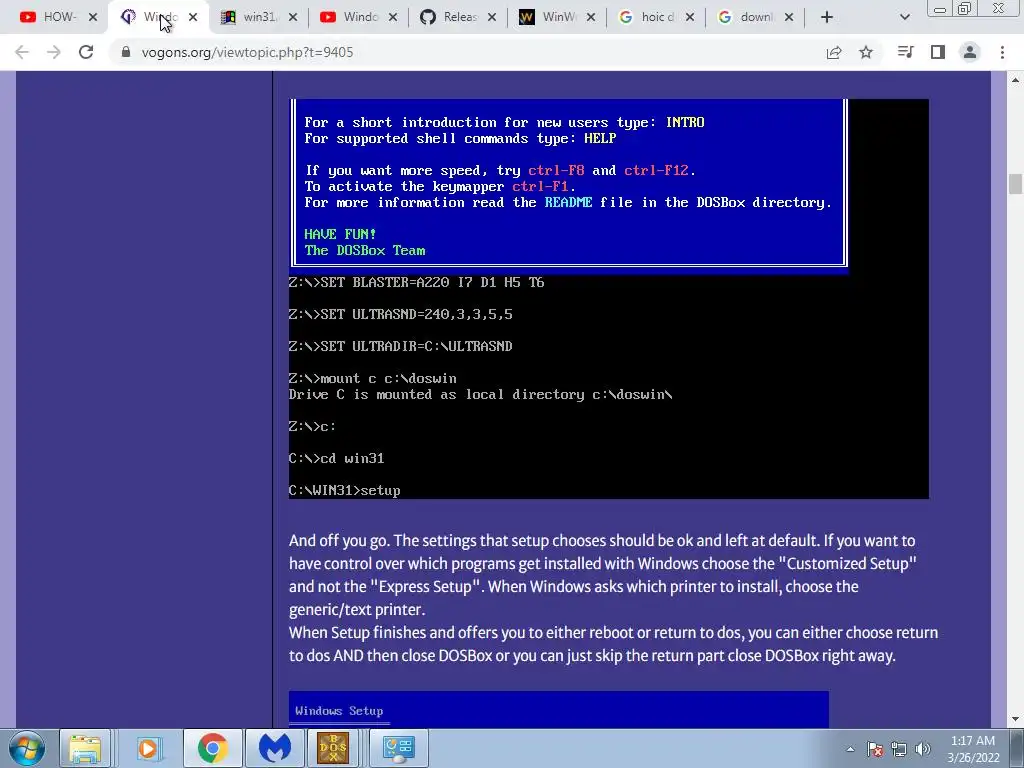Open Google Chrome from taskbar
Image resolution: width=1024 pixels, height=768 pixels.
coord(212,748)
